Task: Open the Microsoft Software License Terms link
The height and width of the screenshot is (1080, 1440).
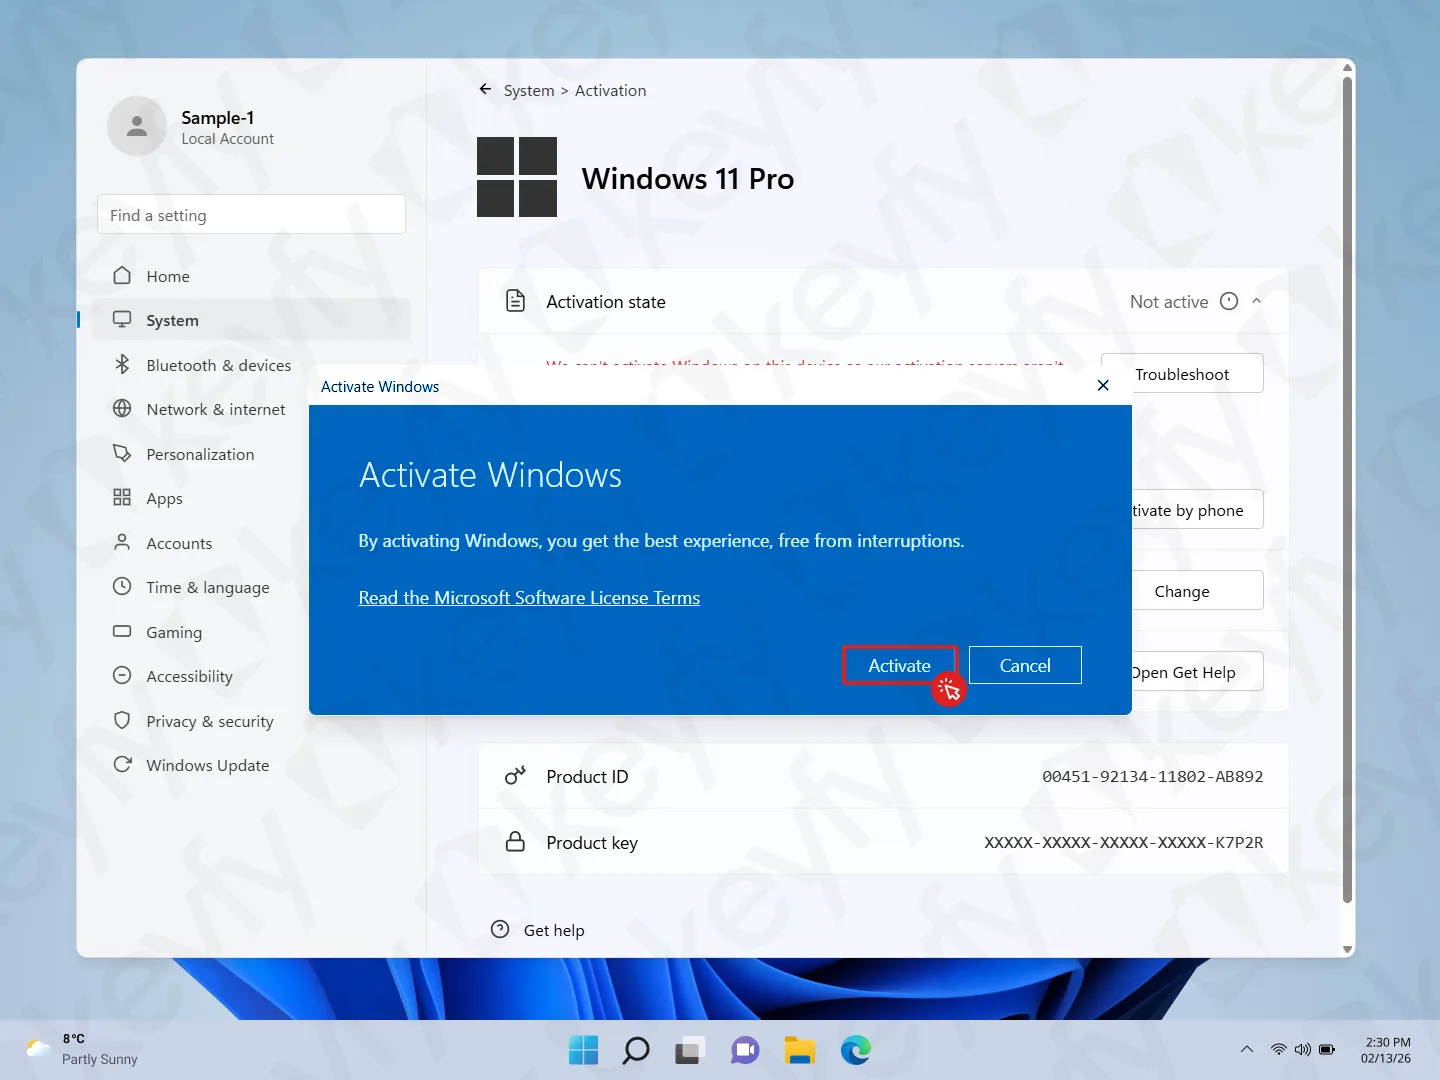Action: [x=529, y=598]
